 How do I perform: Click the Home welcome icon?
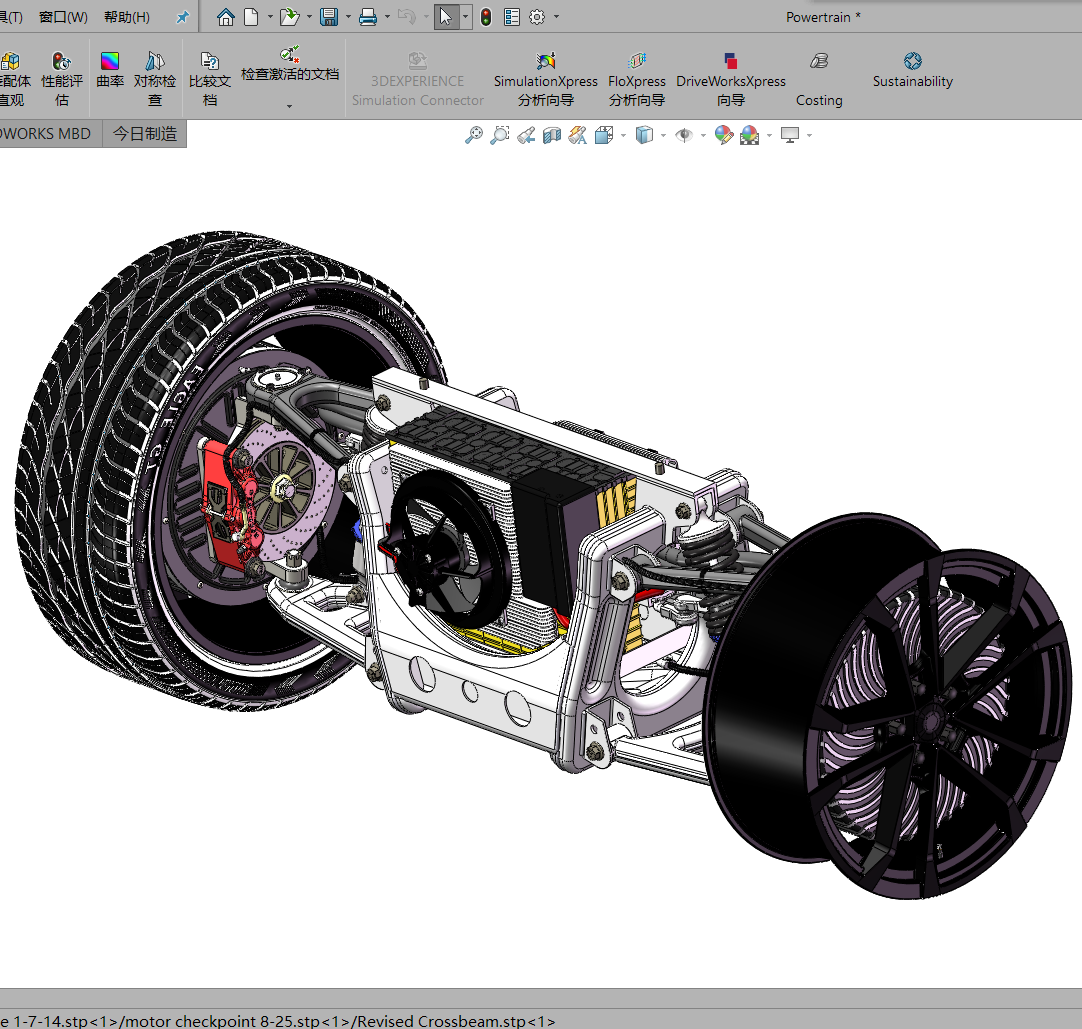[226, 17]
